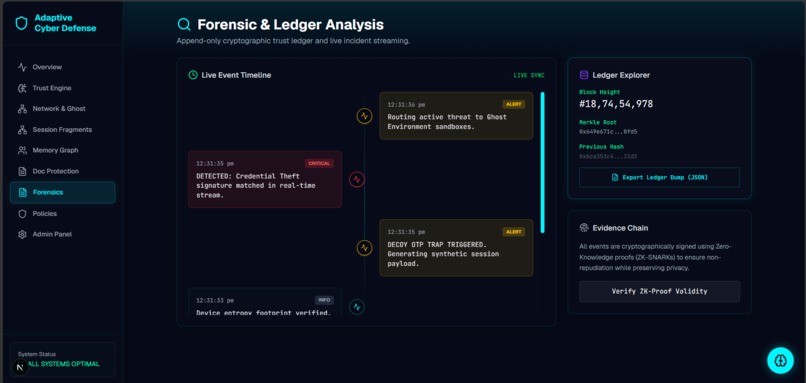Click the Block Height label
806x383 pixels.
click(599, 93)
